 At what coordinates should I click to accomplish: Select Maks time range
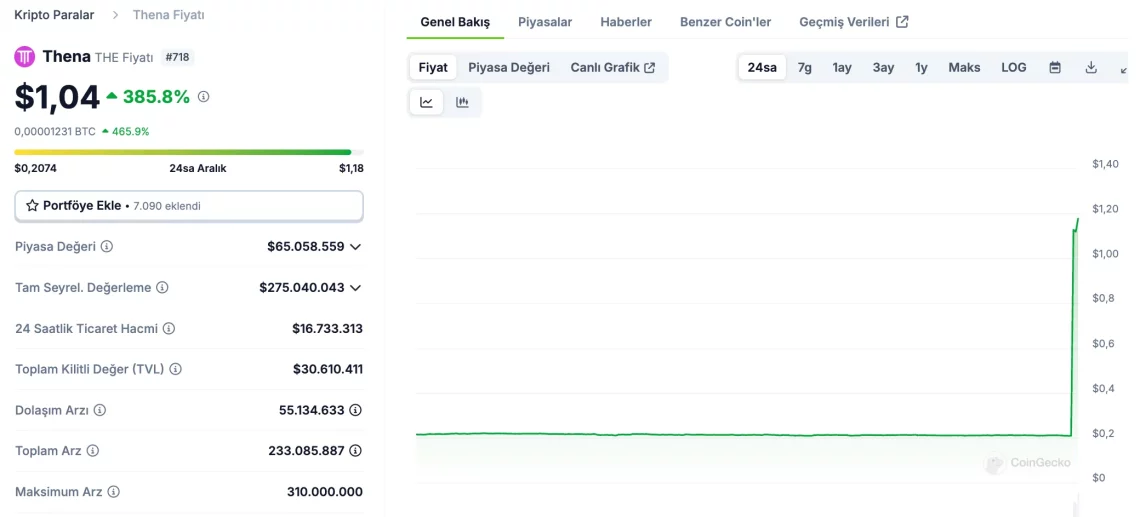[964, 68]
